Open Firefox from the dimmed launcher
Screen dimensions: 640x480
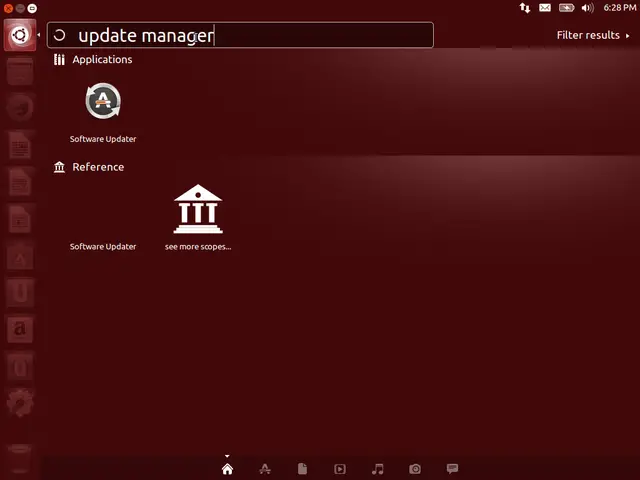pos(20,108)
